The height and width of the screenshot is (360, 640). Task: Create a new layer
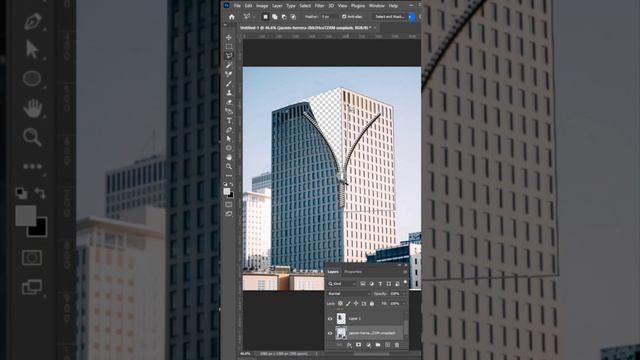click(387, 345)
